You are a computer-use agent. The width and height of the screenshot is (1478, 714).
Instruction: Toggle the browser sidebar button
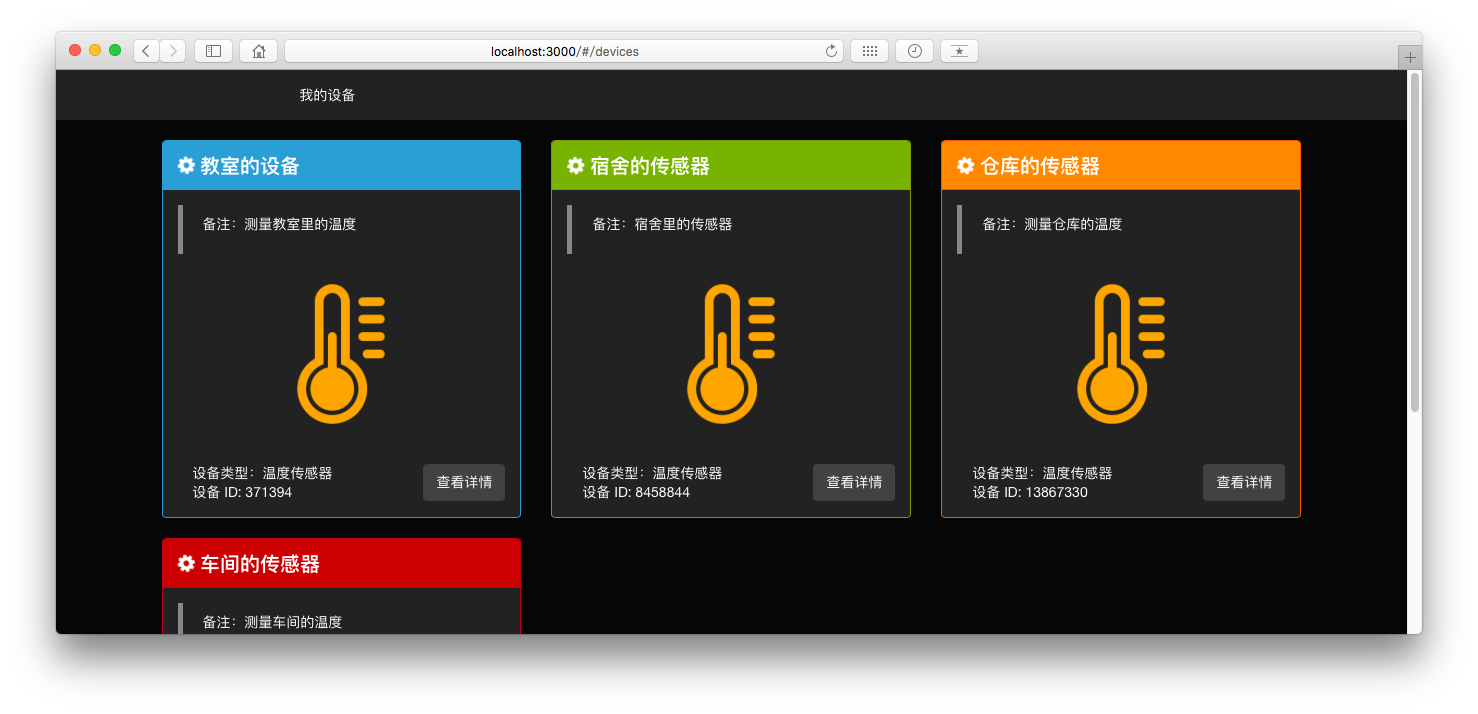213,51
